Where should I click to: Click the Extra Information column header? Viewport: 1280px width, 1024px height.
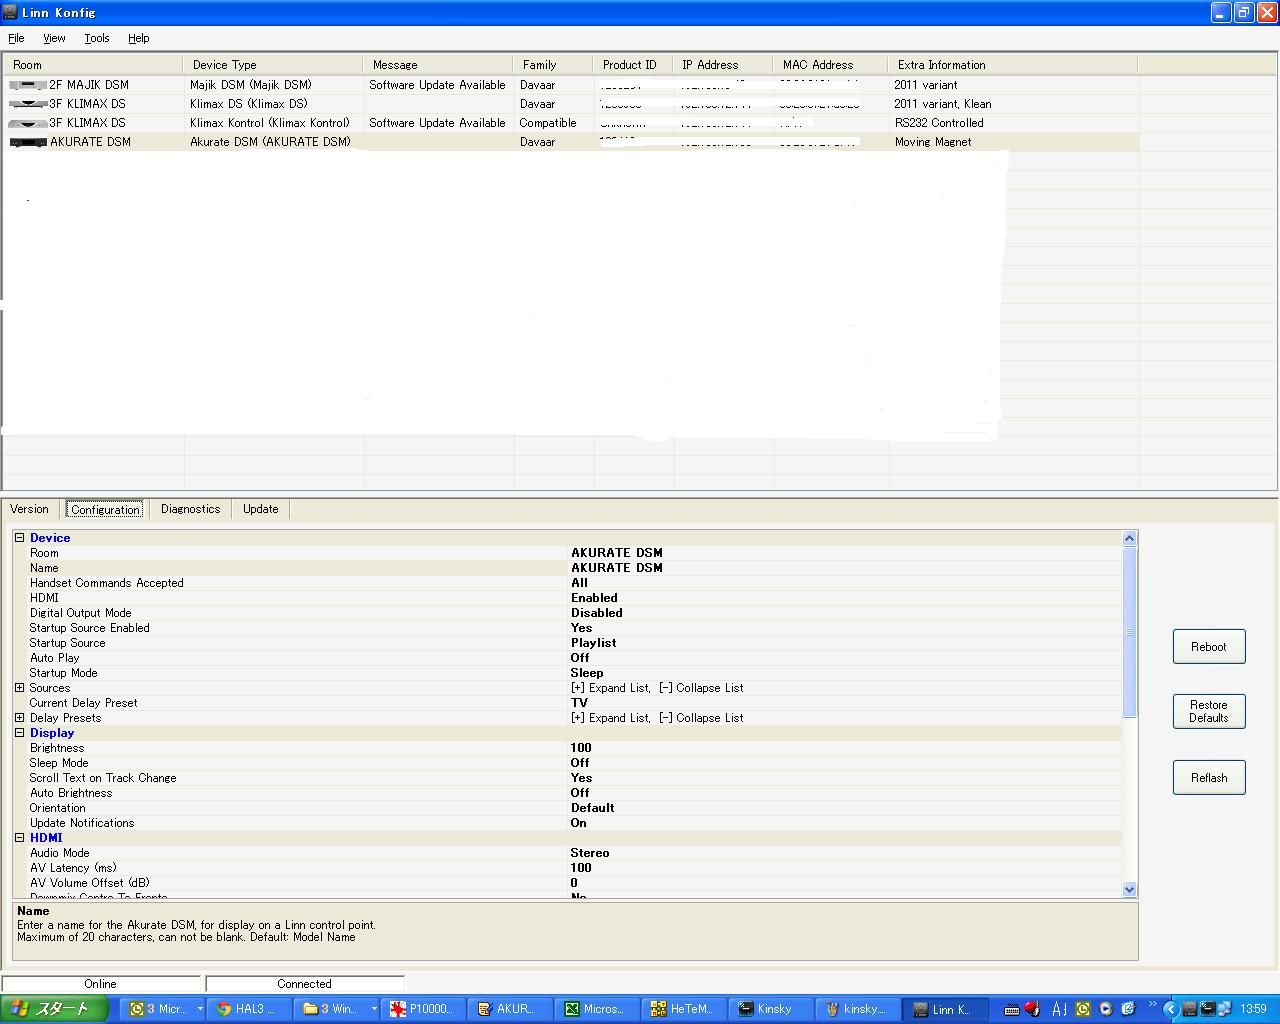tap(1012, 65)
